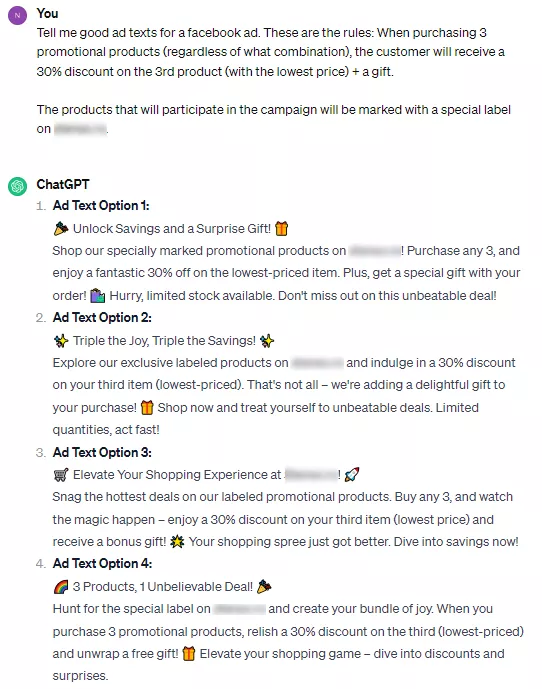Click the sparkle burst emoji after bonus gift

click(177, 542)
